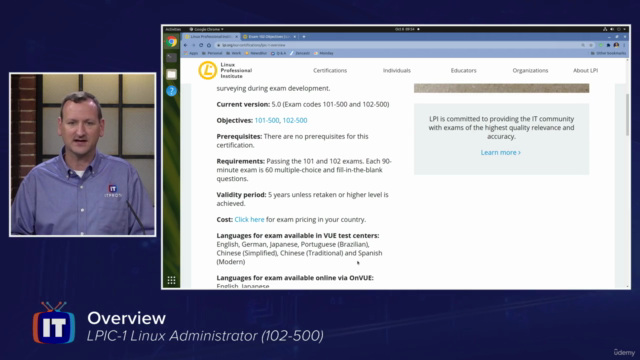The image size is (640, 360).
Task: Open the Google Chrome app menu dropdown
Action: (x=207, y=29)
